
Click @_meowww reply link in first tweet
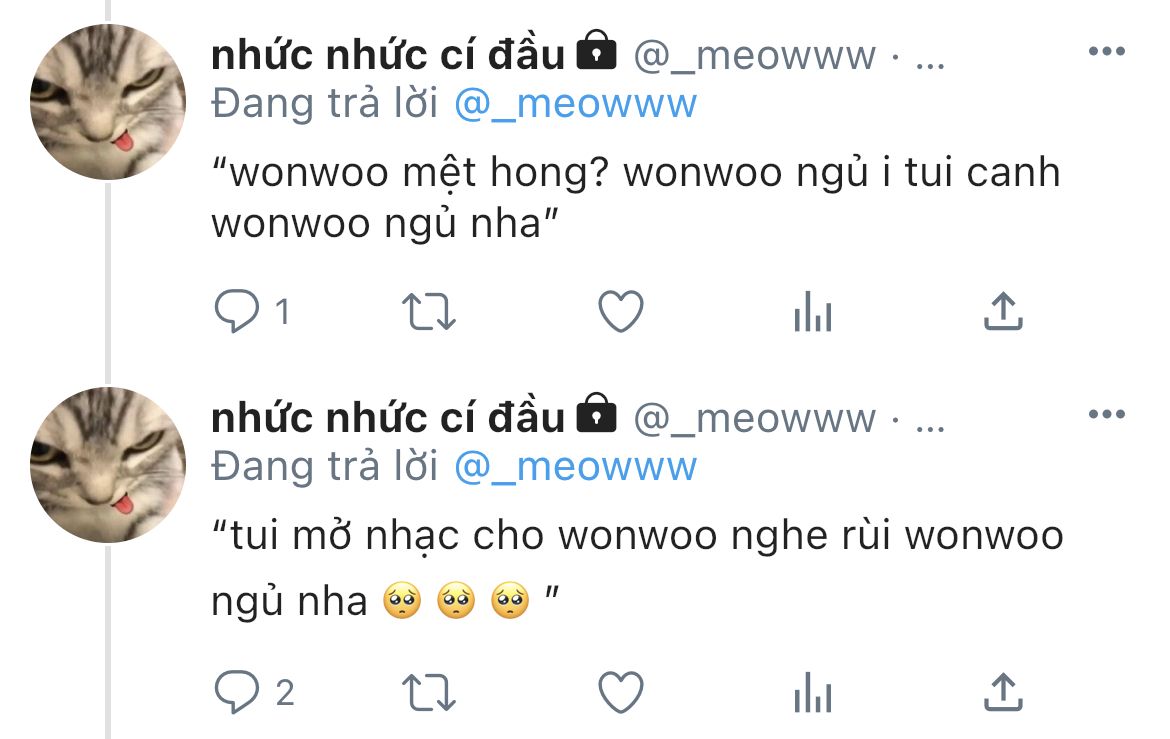pos(575,104)
